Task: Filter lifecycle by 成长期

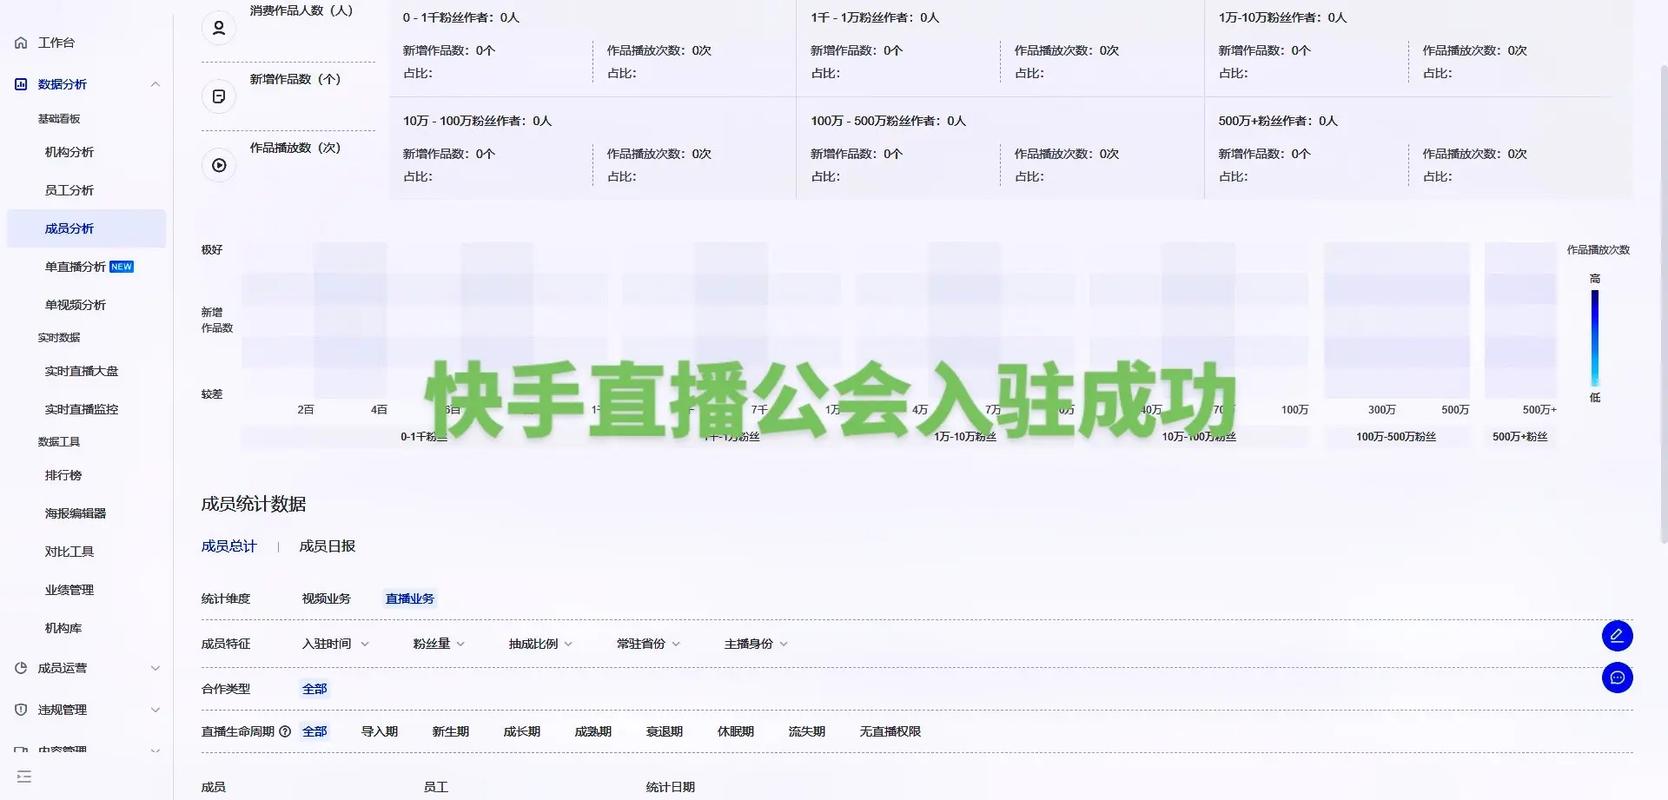Action: coord(521,732)
